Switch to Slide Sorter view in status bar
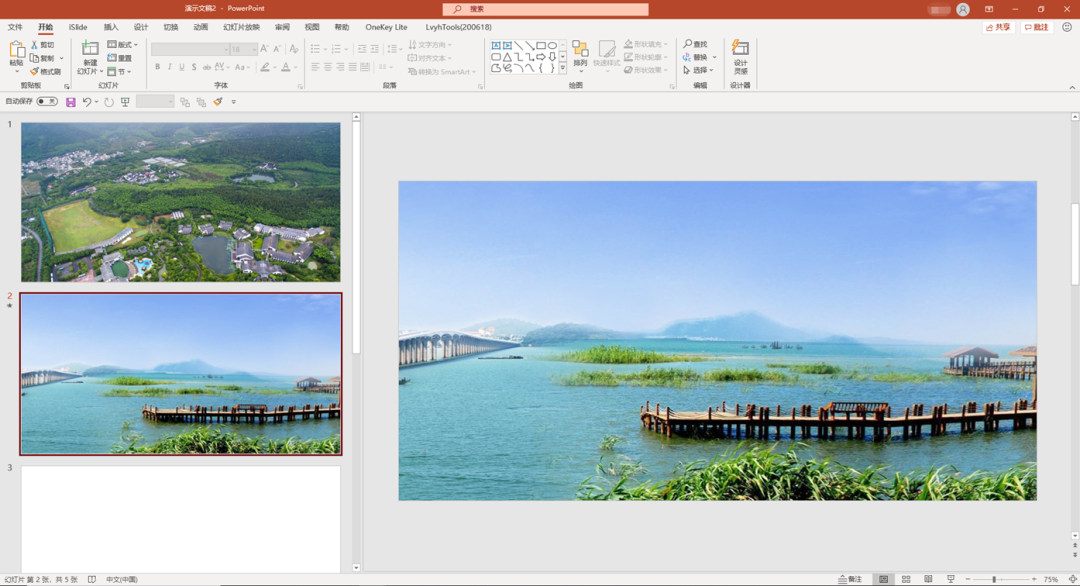This screenshot has height=586, width=1080. [x=906, y=579]
